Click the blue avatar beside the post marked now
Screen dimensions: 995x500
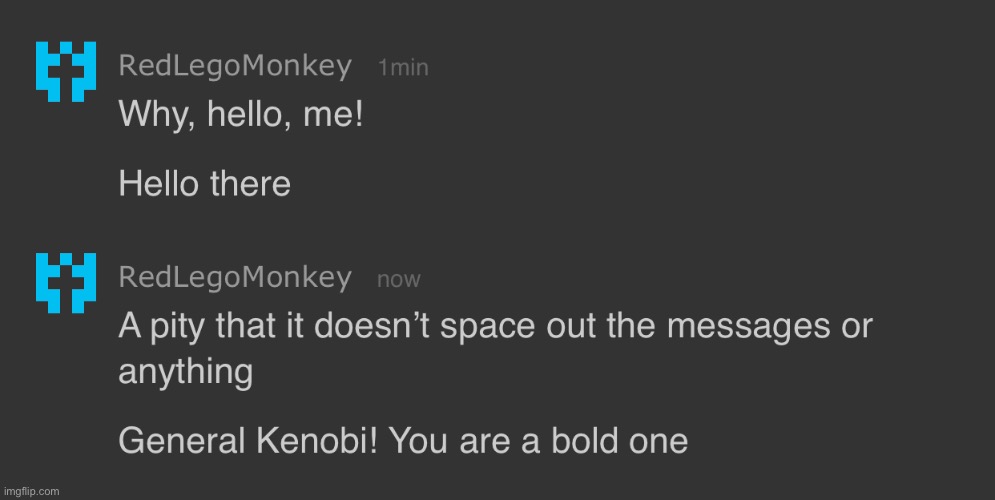coord(66,283)
